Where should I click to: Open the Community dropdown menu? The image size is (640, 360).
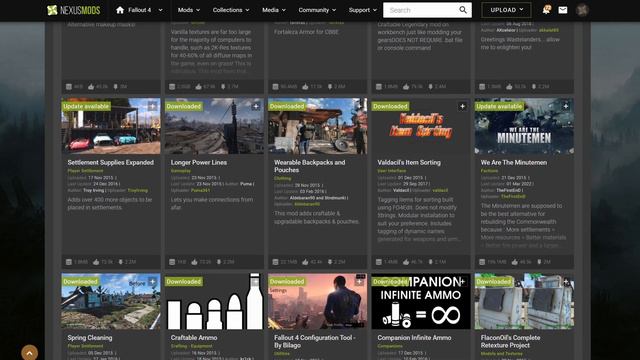point(317,10)
